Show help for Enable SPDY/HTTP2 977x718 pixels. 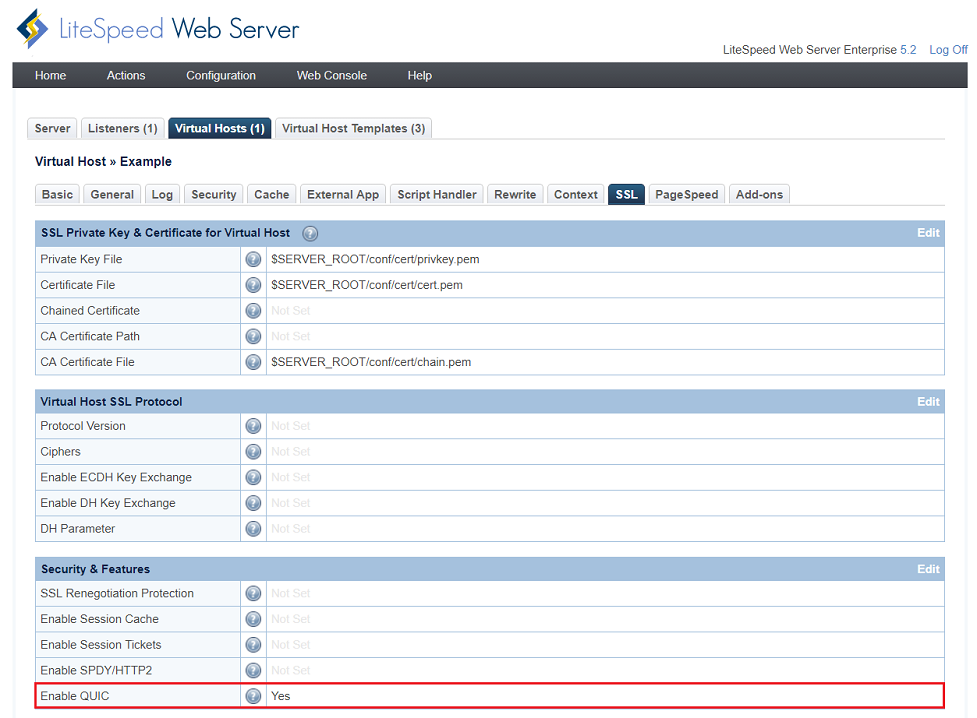253,671
